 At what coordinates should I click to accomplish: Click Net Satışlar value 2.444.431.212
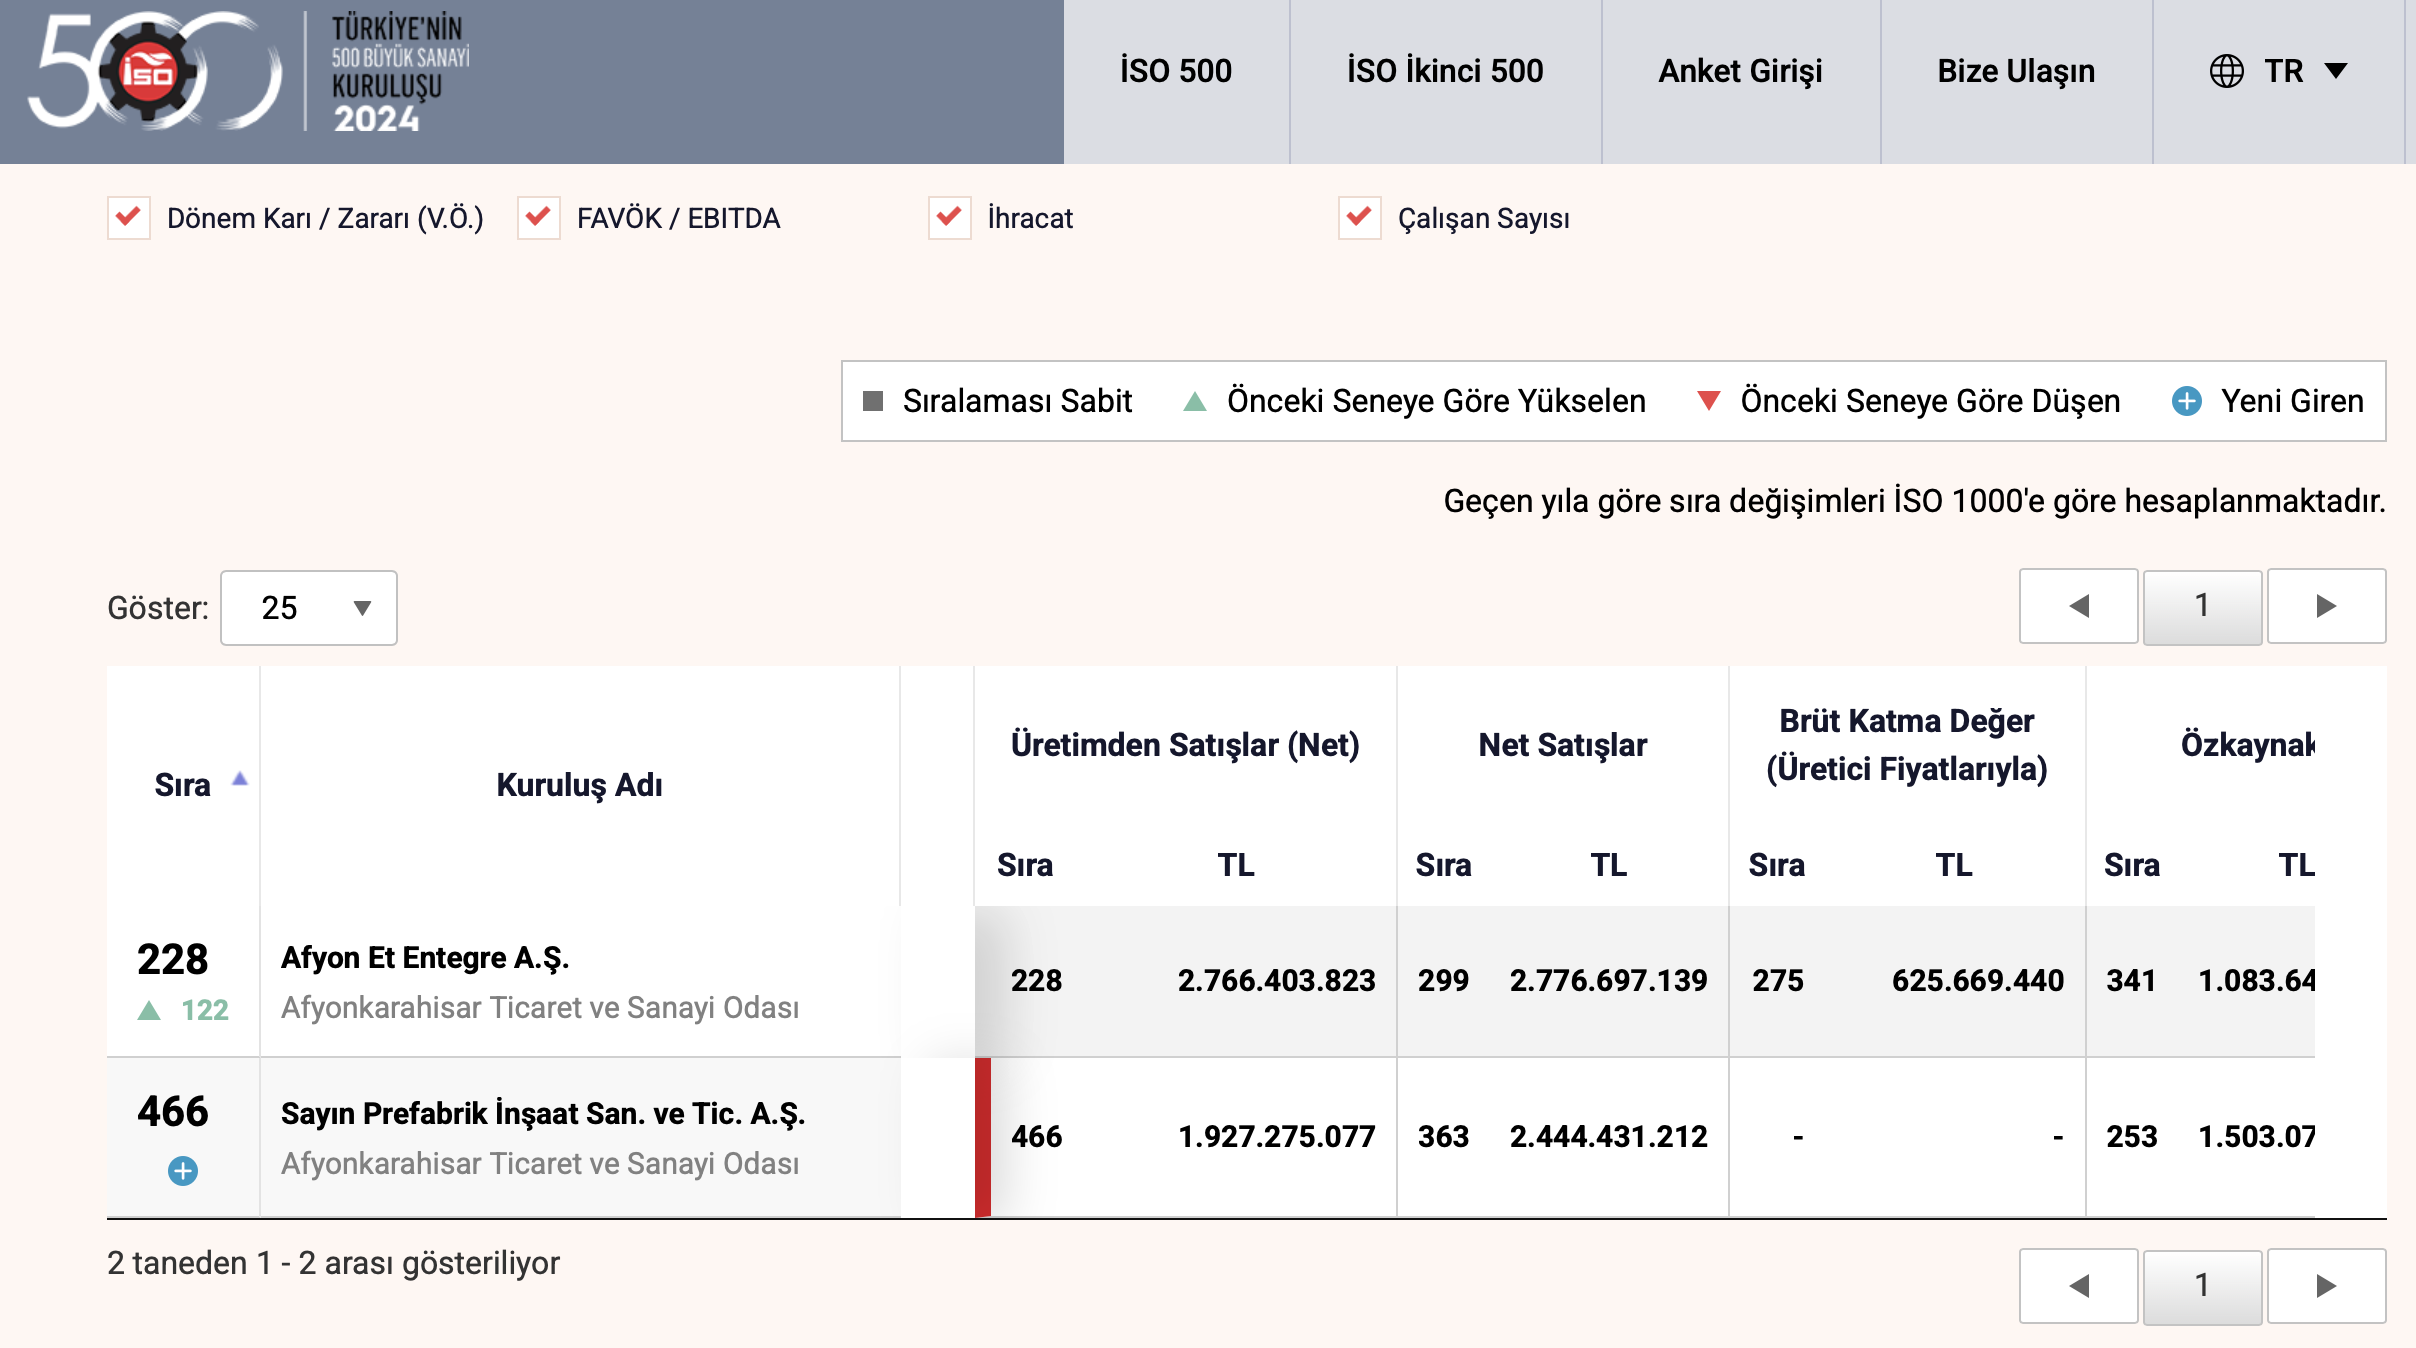(x=1609, y=1137)
